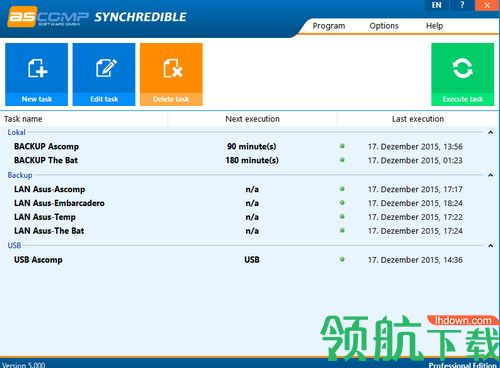Switch language via EN button
Screen dimensions: 500x368
coord(437,5)
